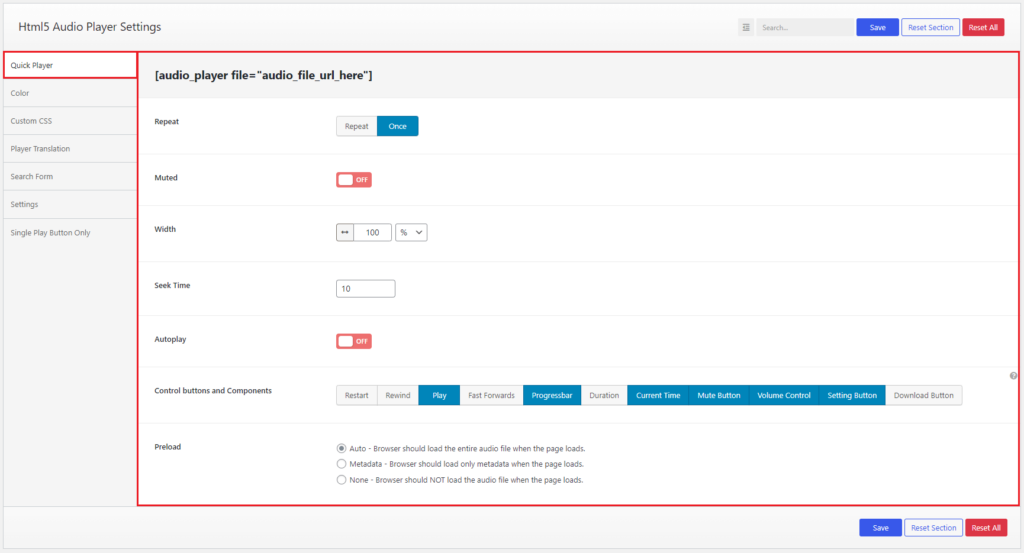Select the Metadata preload option
Screen dimensions: 1024x553
point(342,464)
